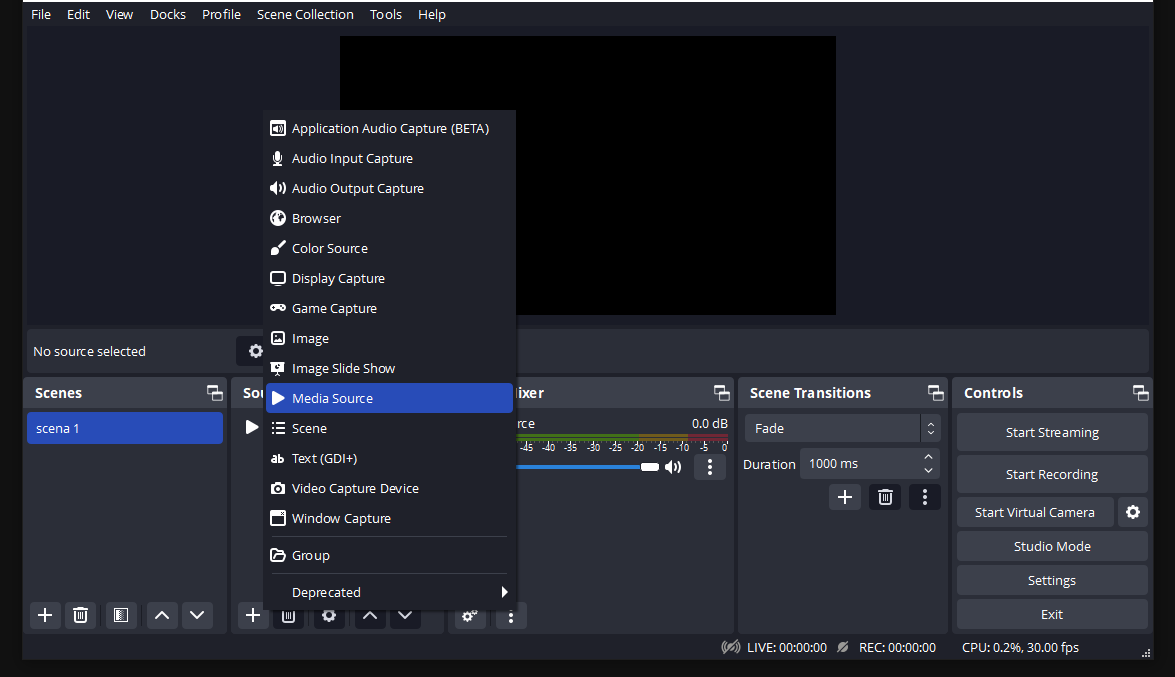Pop out the Controls dock icon
1175x677 pixels.
[1140, 392]
